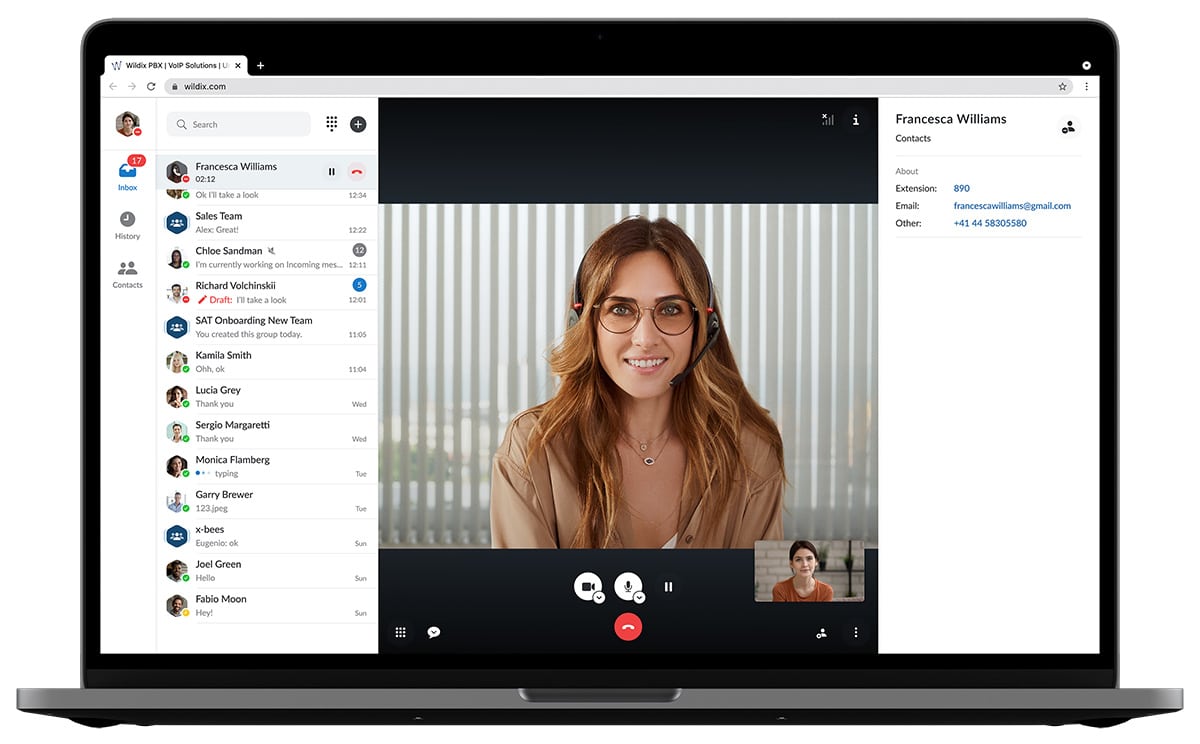
Task: Click the Francesca Williams name in details panel
Action: (951, 119)
